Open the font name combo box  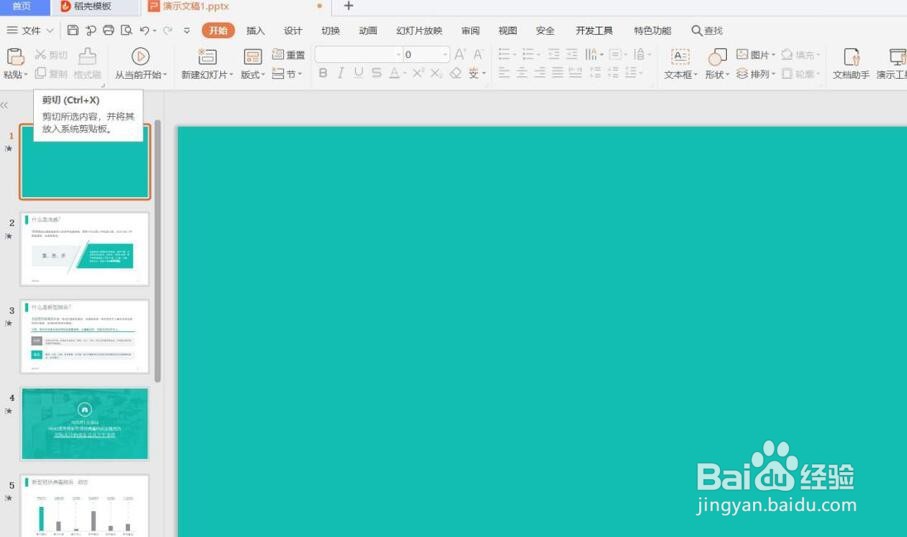click(358, 54)
